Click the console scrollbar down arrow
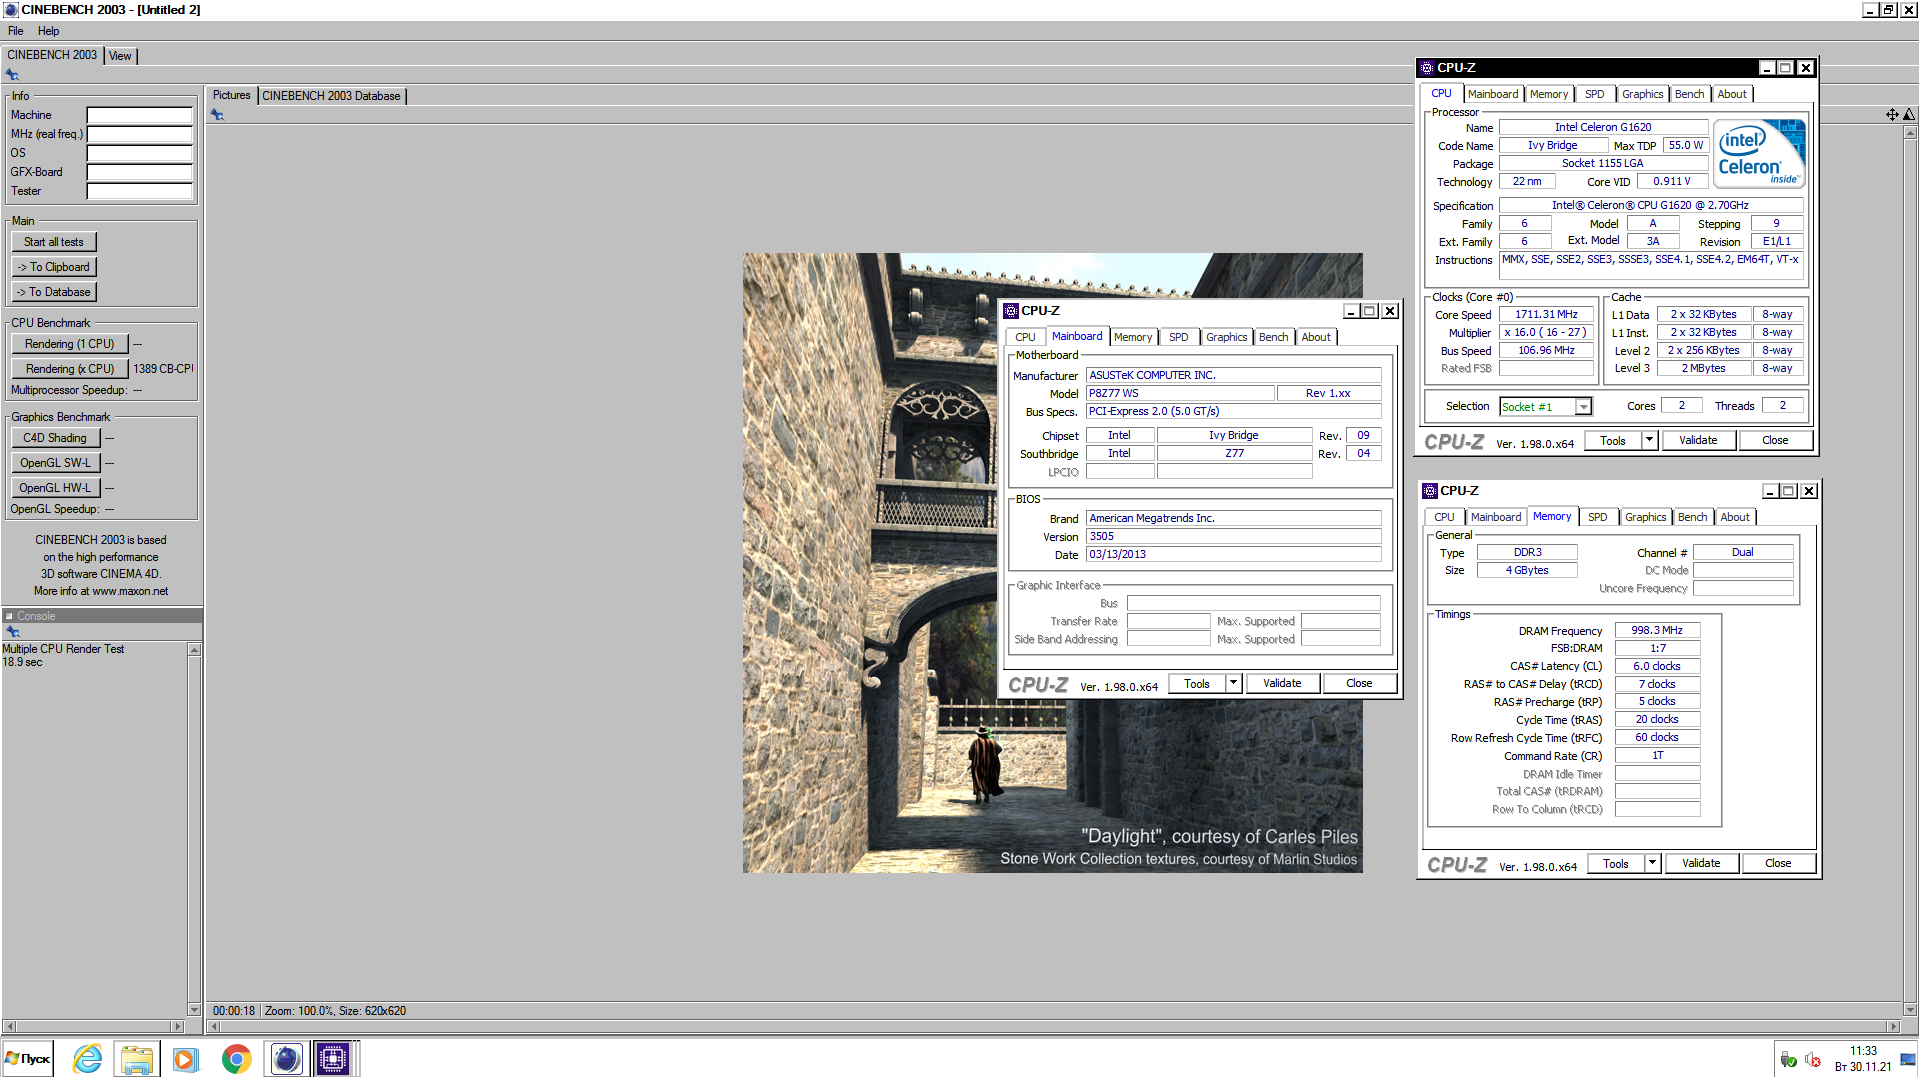 point(194,1010)
